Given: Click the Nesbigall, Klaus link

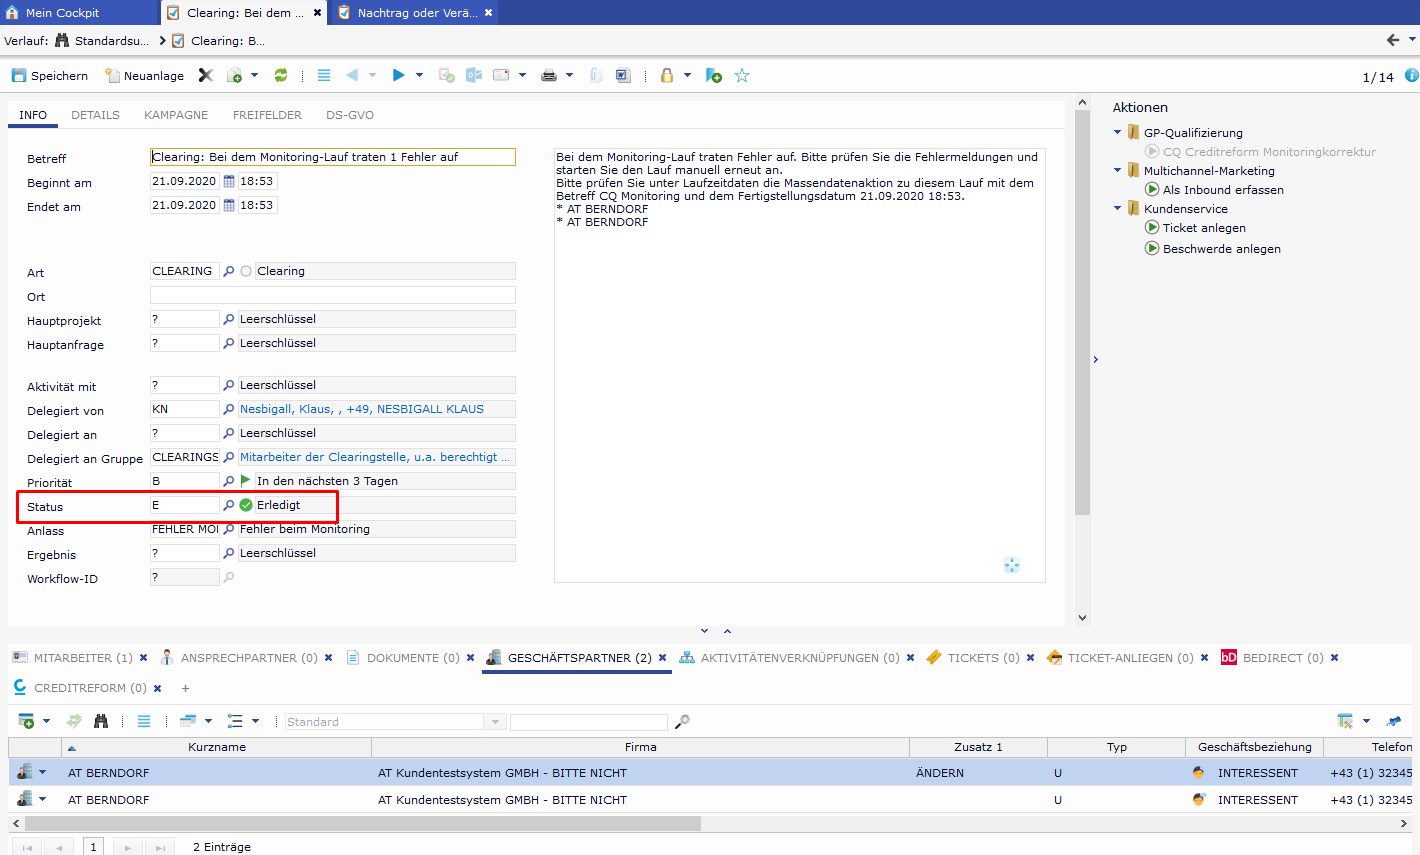Looking at the screenshot, I should click(x=361, y=409).
